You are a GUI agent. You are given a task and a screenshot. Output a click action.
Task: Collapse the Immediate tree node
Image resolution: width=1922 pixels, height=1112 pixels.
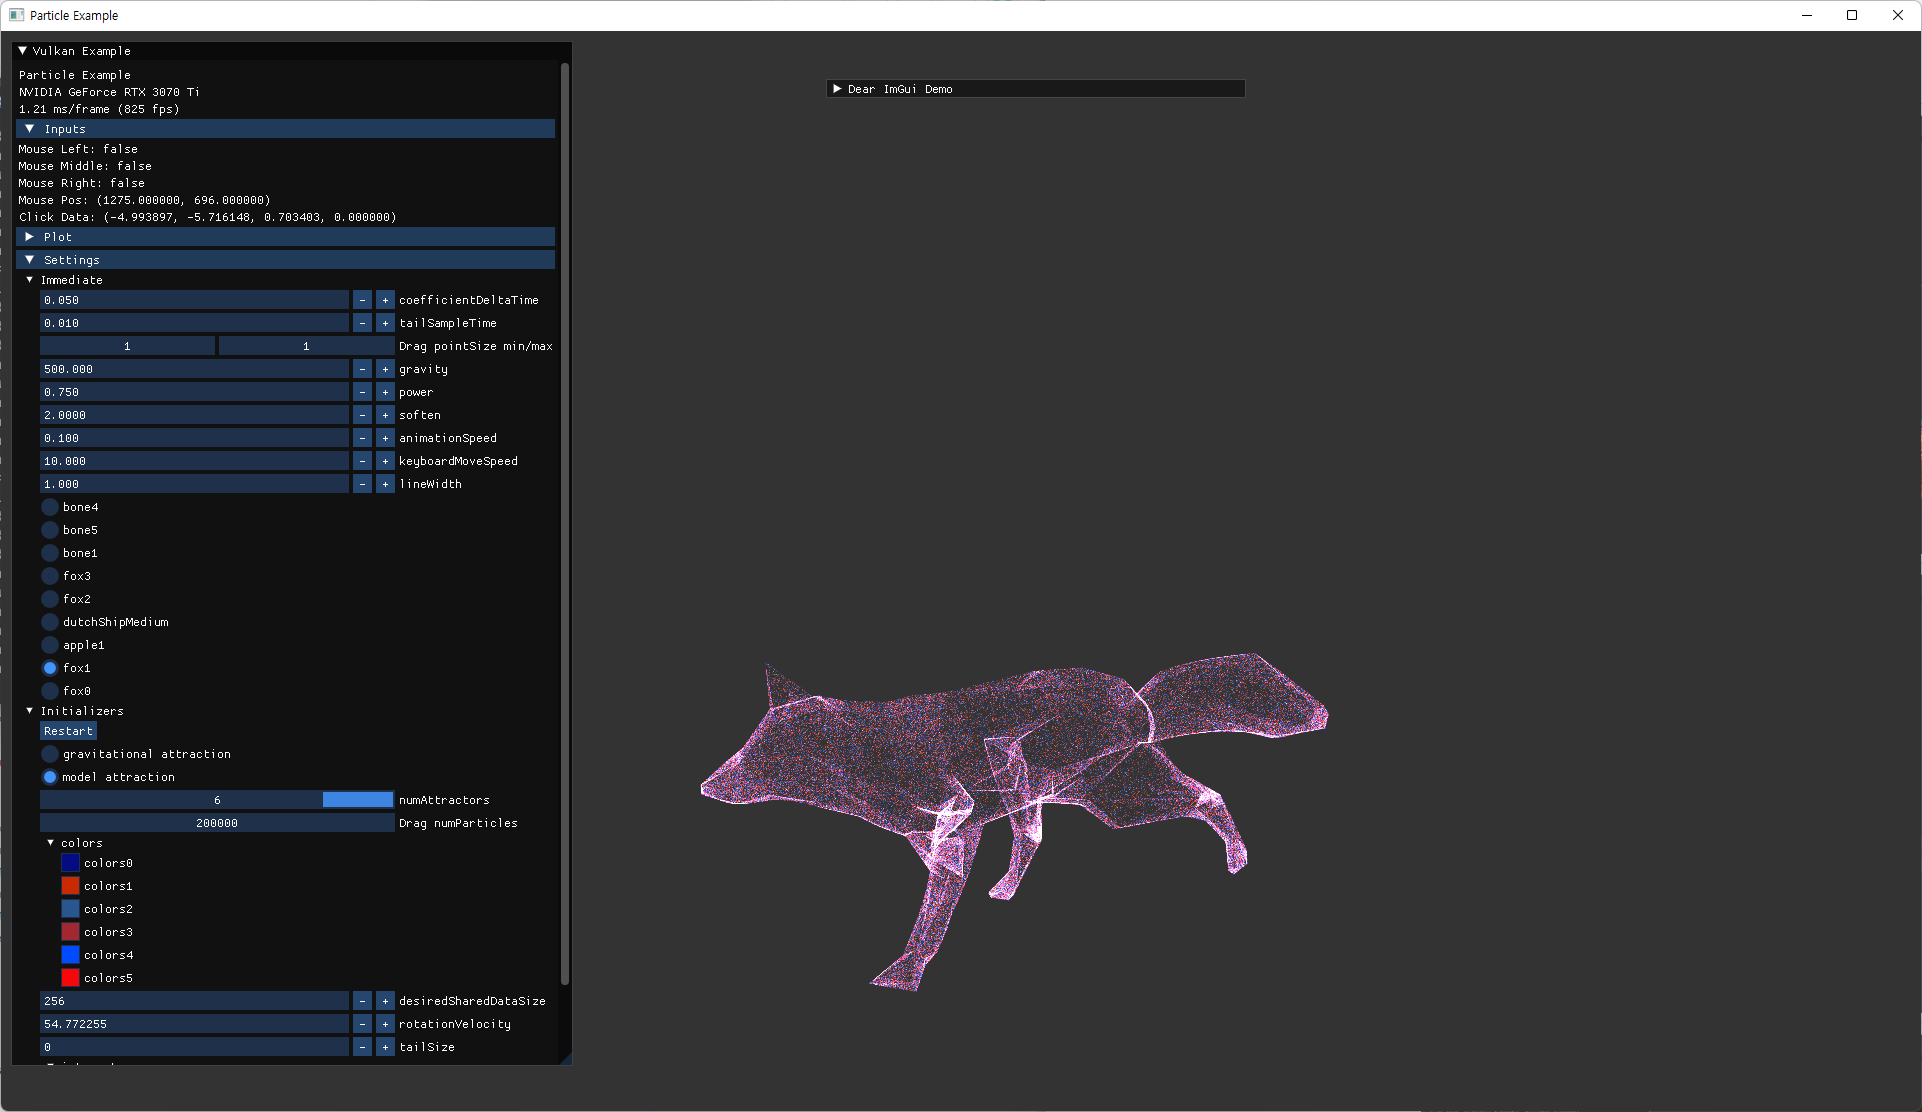click(x=30, y=280)
